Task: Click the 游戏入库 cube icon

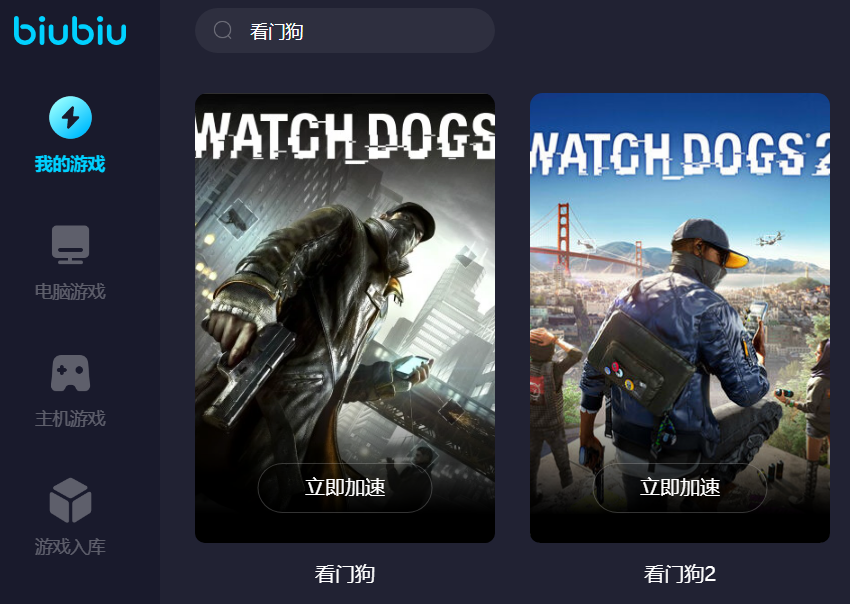Action: 70,500
